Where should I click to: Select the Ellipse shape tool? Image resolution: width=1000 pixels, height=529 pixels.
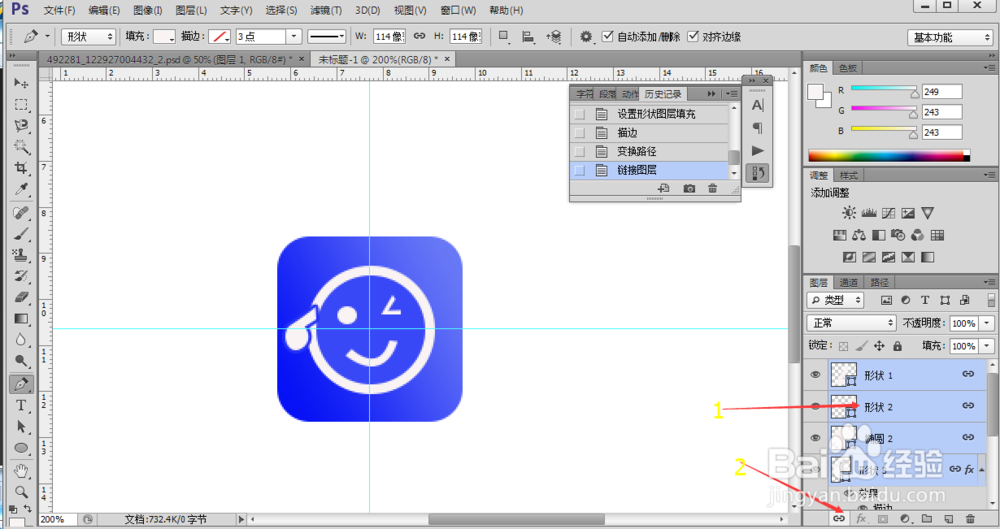[21, 447]
